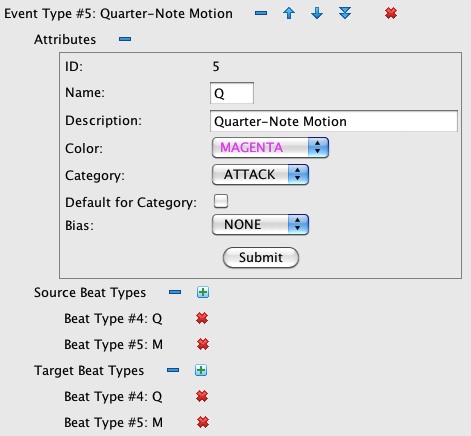Add a new Source Beat Type
The image size is (471, 436).
click(x=203, y=292)
